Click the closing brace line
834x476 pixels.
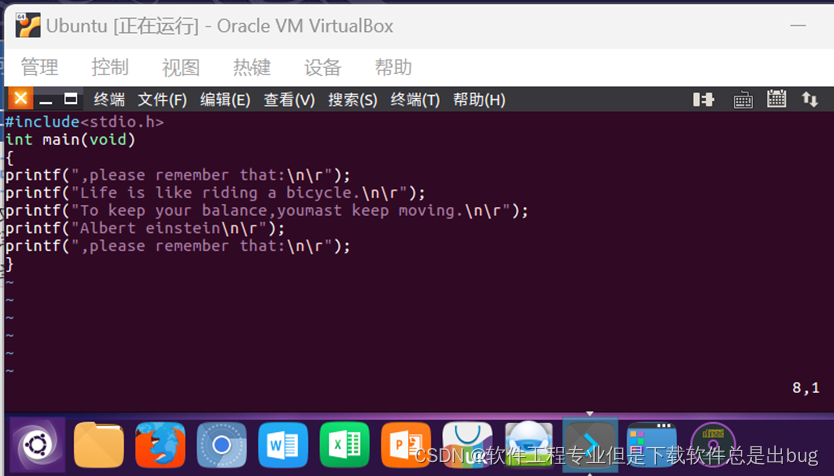[x=10, y=264]
